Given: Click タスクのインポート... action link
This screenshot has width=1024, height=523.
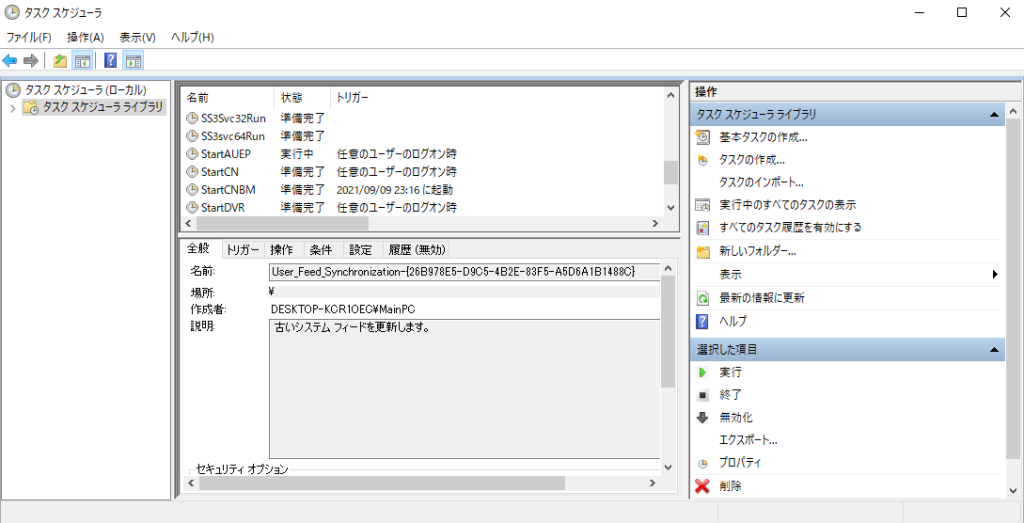Looking at the screenshot, I should [761, 182].
